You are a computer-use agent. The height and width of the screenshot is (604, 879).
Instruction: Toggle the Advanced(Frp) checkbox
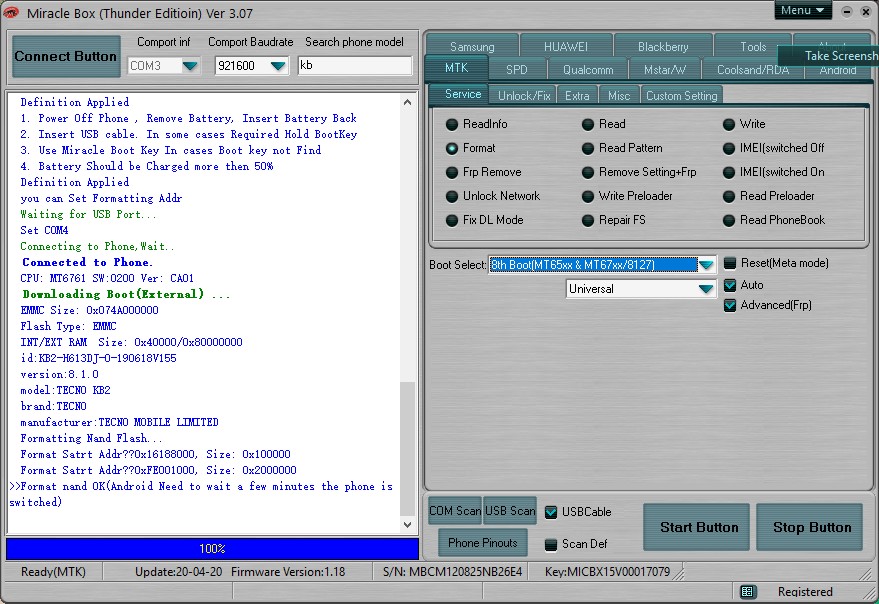point(730,305)
